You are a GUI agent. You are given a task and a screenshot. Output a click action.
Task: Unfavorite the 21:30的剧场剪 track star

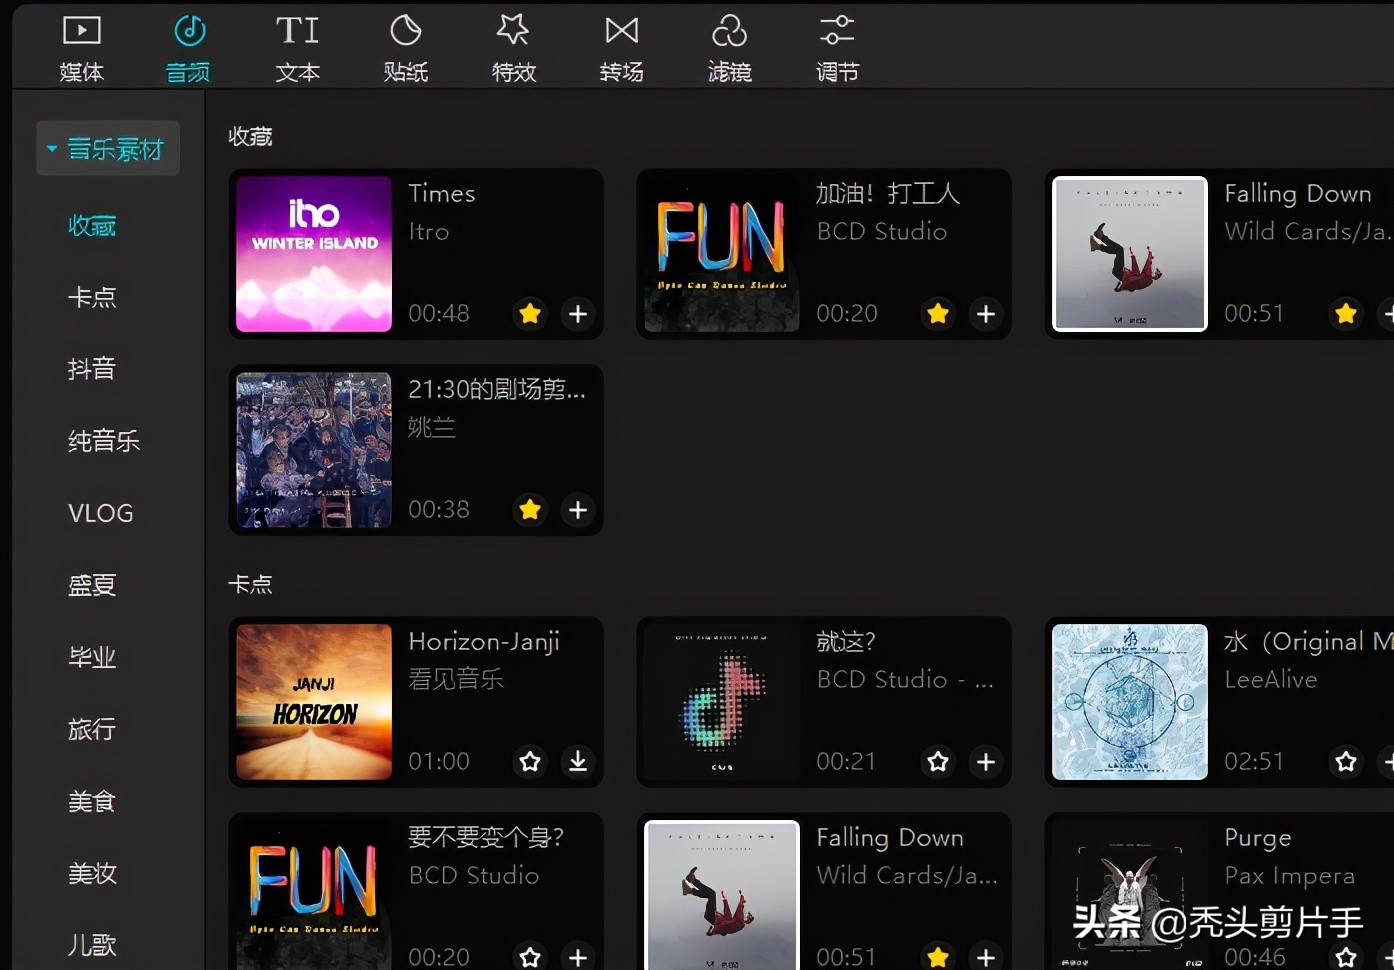click(x=530, y=510)
